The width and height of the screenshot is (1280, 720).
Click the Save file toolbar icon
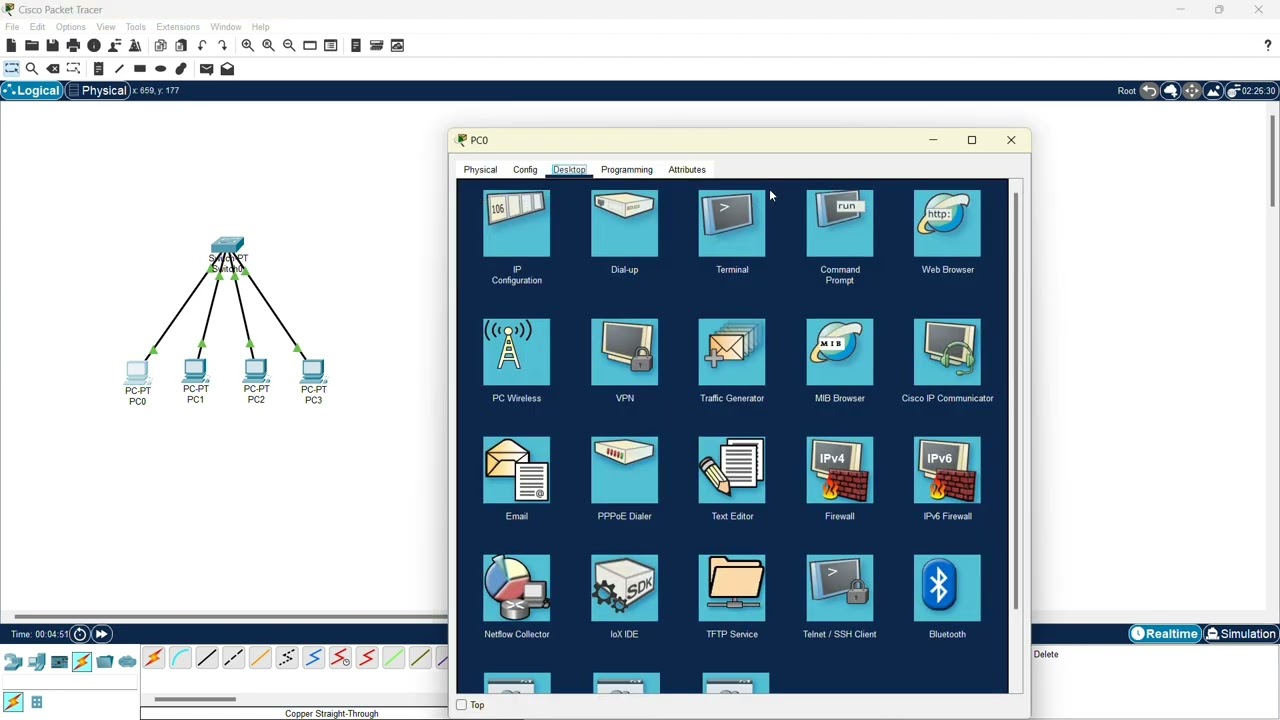pyautogui.click(x=52, y=45)
